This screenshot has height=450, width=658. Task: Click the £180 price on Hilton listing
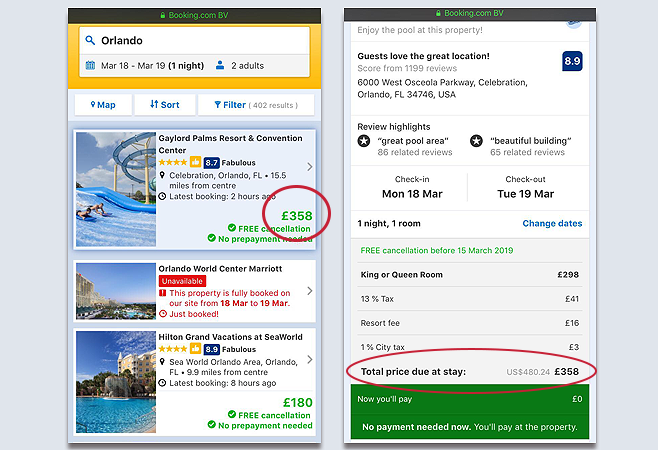(x=298, y=403)
